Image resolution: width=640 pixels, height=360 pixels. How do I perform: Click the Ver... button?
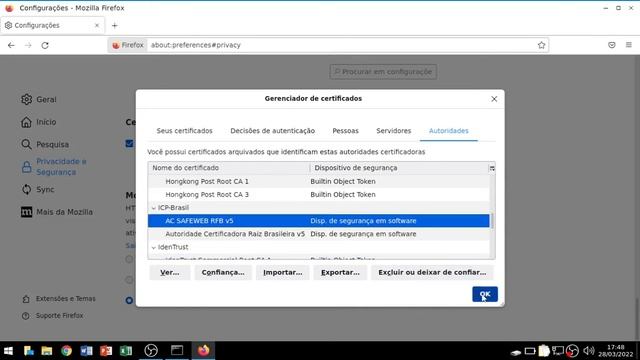point(169,272)
